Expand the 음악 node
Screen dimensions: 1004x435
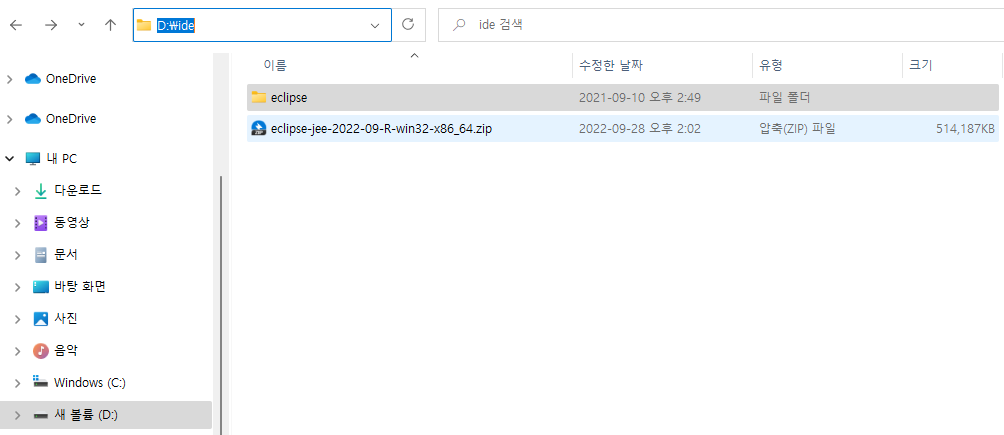[x=18, y=350]
